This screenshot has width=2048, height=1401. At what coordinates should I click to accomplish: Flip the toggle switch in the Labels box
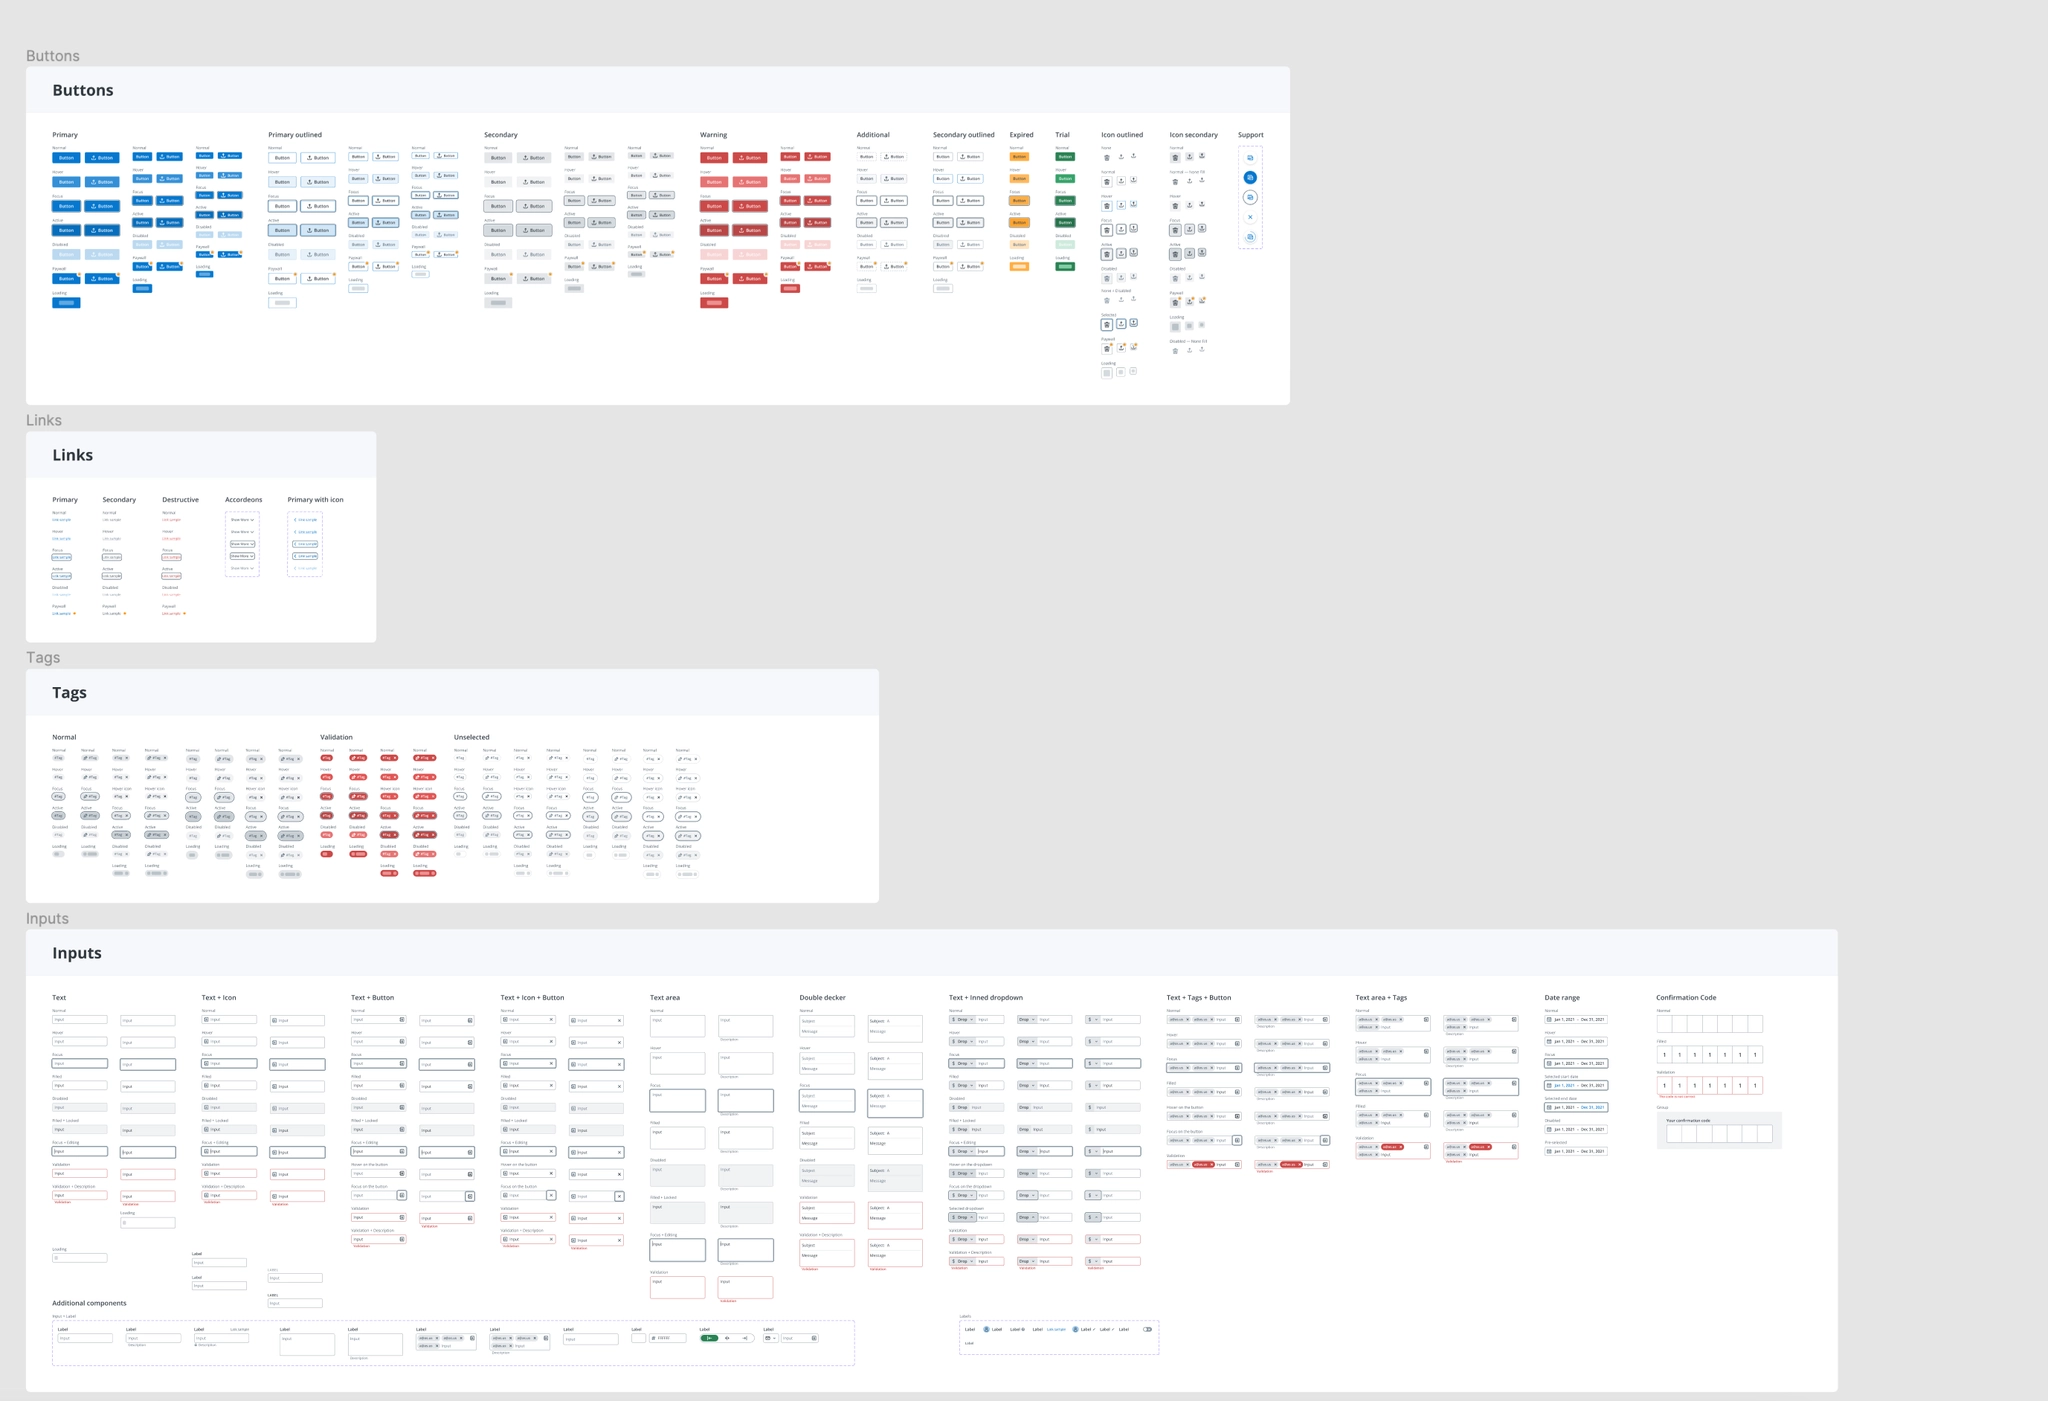tap(1147, 1329)
